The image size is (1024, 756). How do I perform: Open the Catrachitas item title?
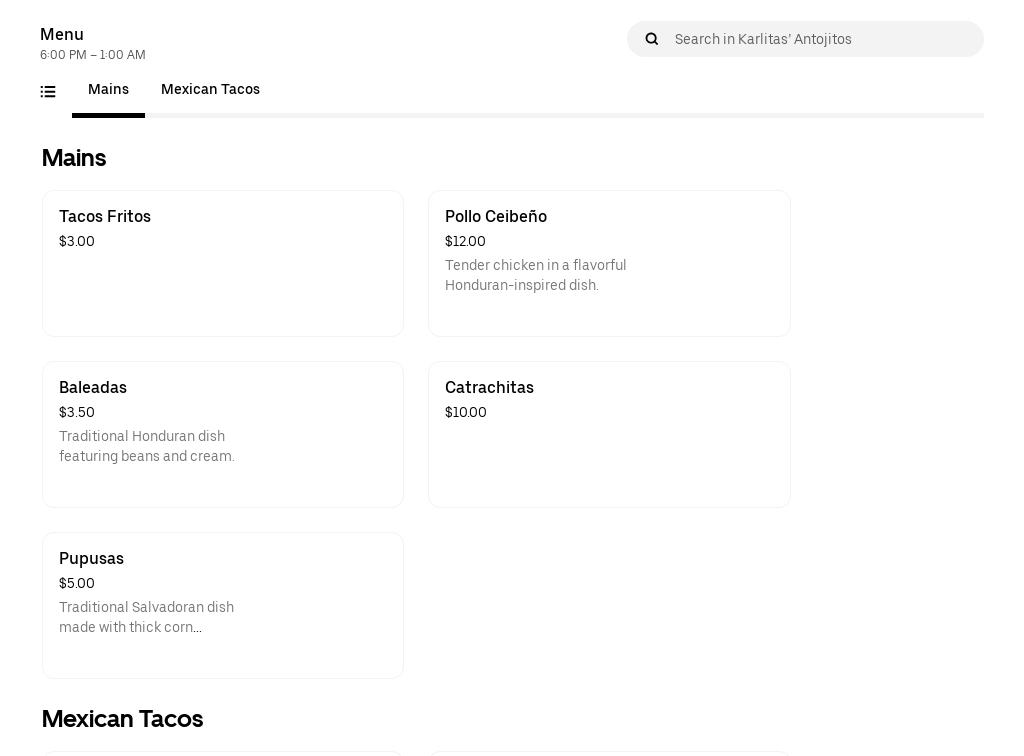(489, 388)
